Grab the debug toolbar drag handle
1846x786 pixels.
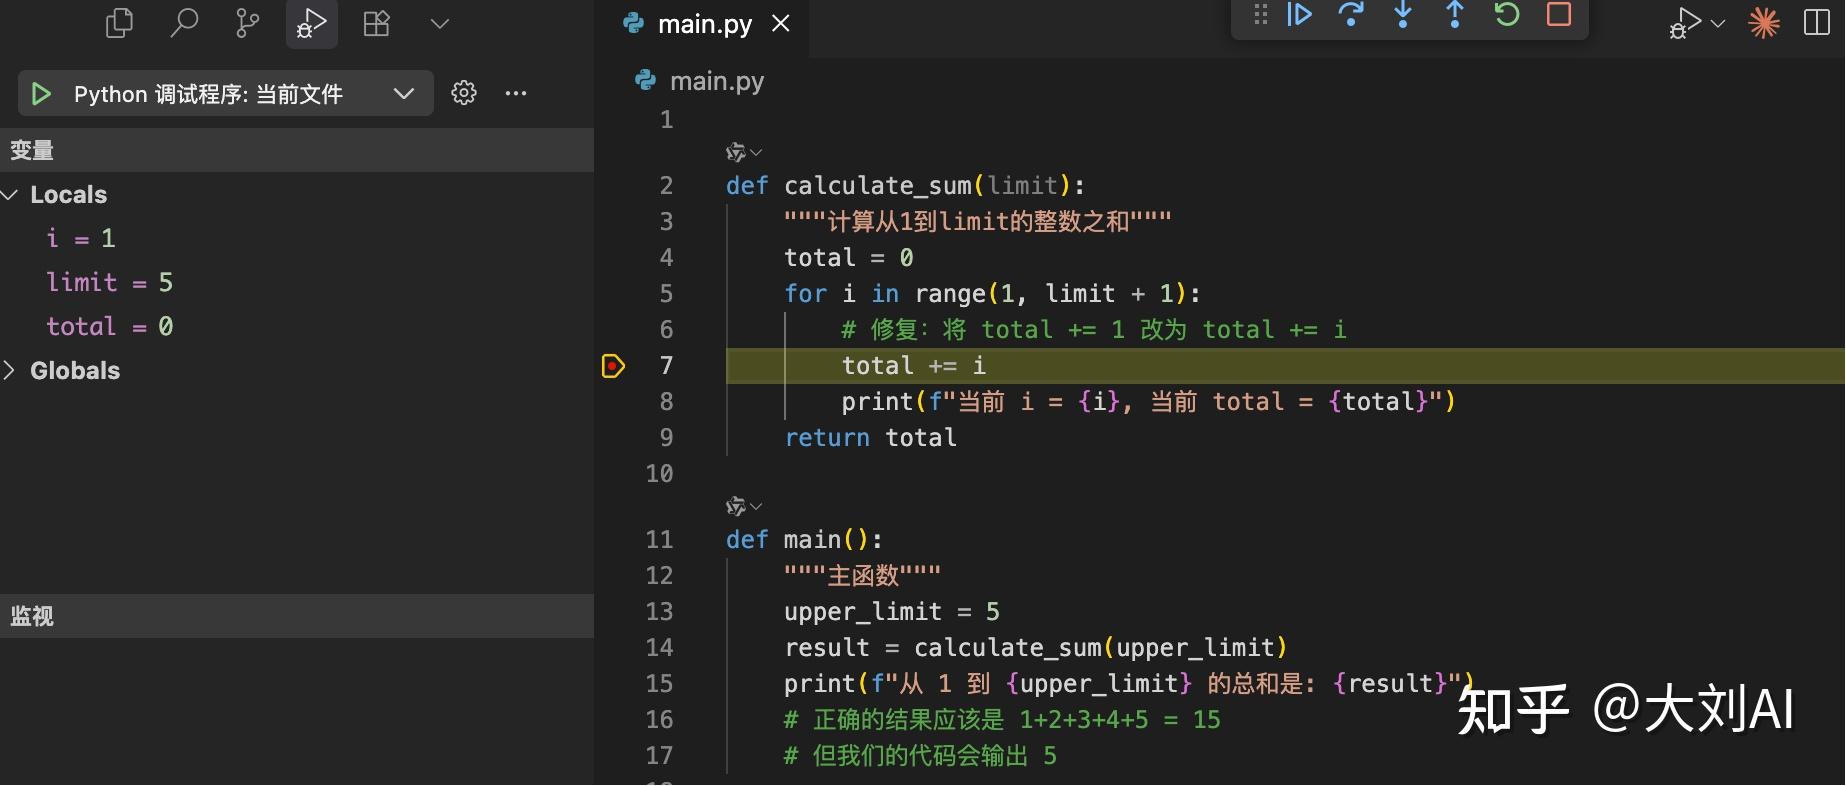[1260, 15]
